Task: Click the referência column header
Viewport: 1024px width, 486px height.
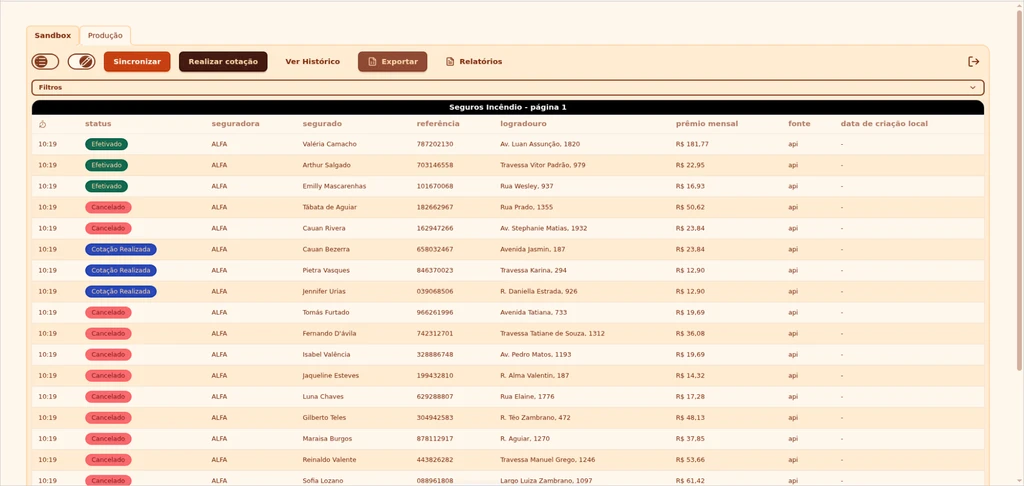Action: [x=438, y=123]
